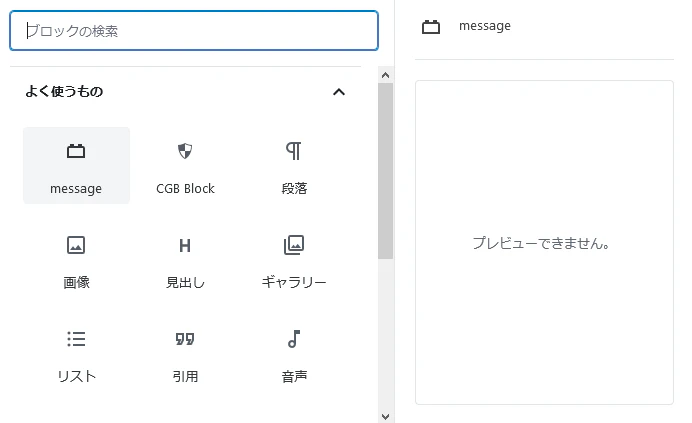Screen dimensions: 692x423
Task: Insert the CGB Block
Action: (x=185, y=166)
